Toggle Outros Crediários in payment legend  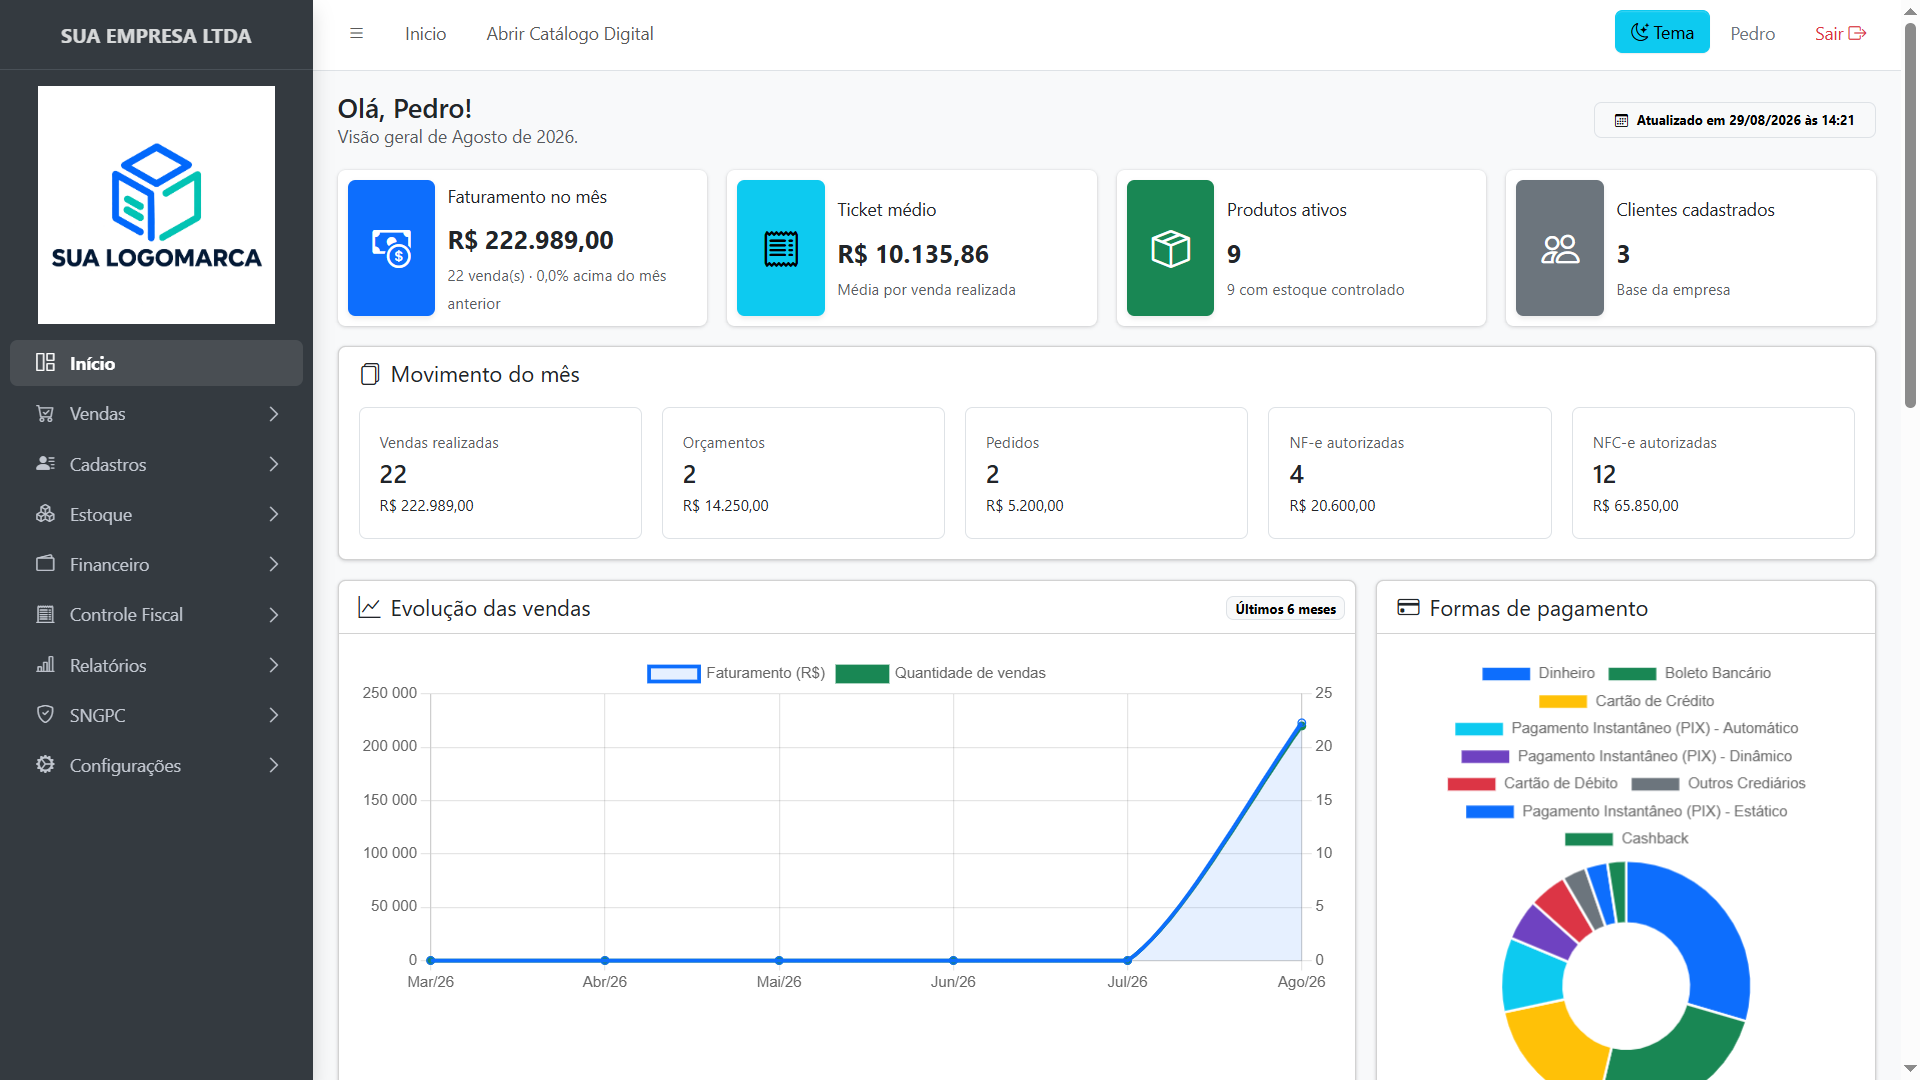1718,783
